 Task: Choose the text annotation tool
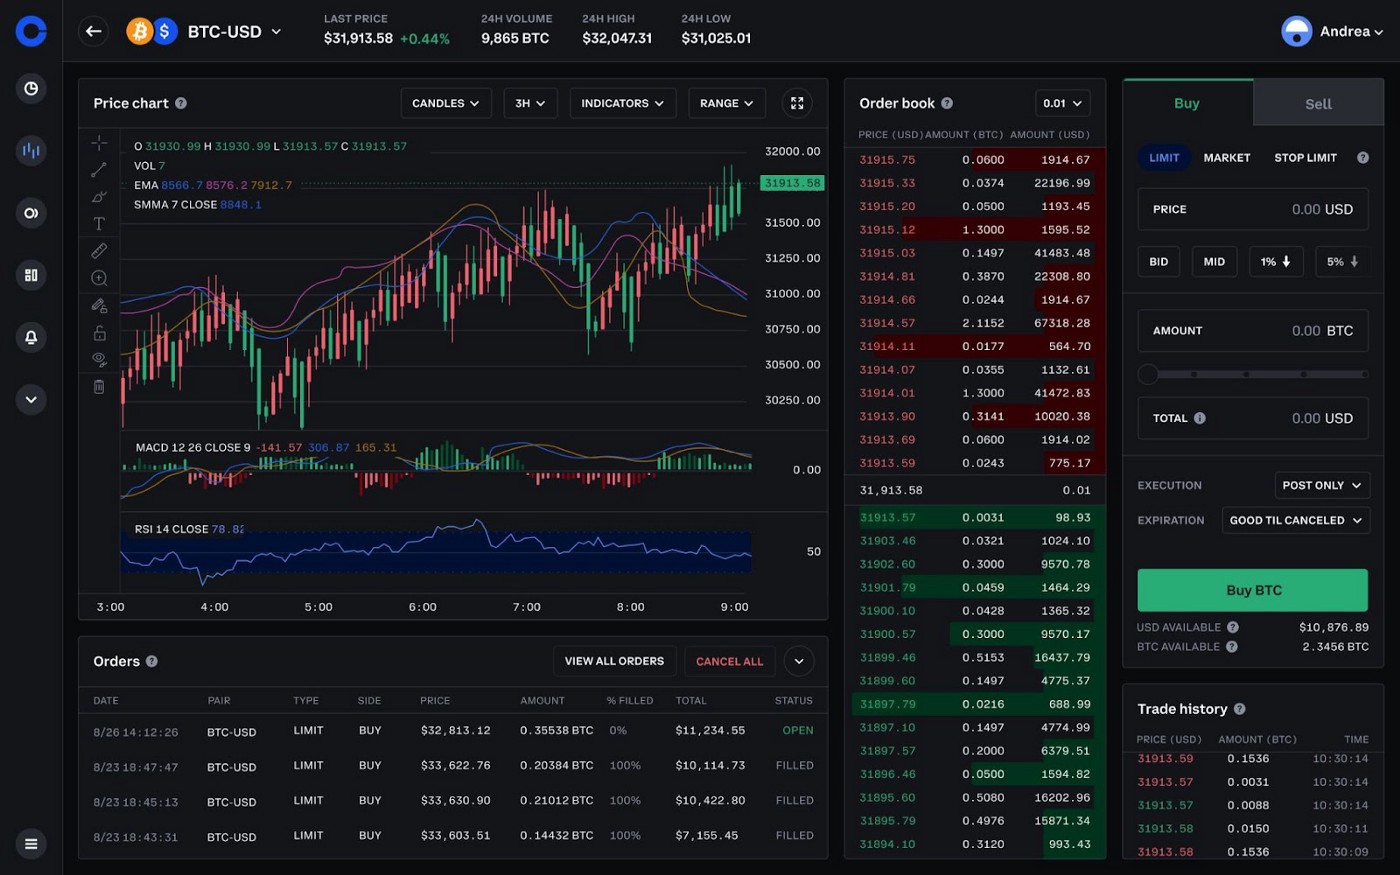point(99,224)
